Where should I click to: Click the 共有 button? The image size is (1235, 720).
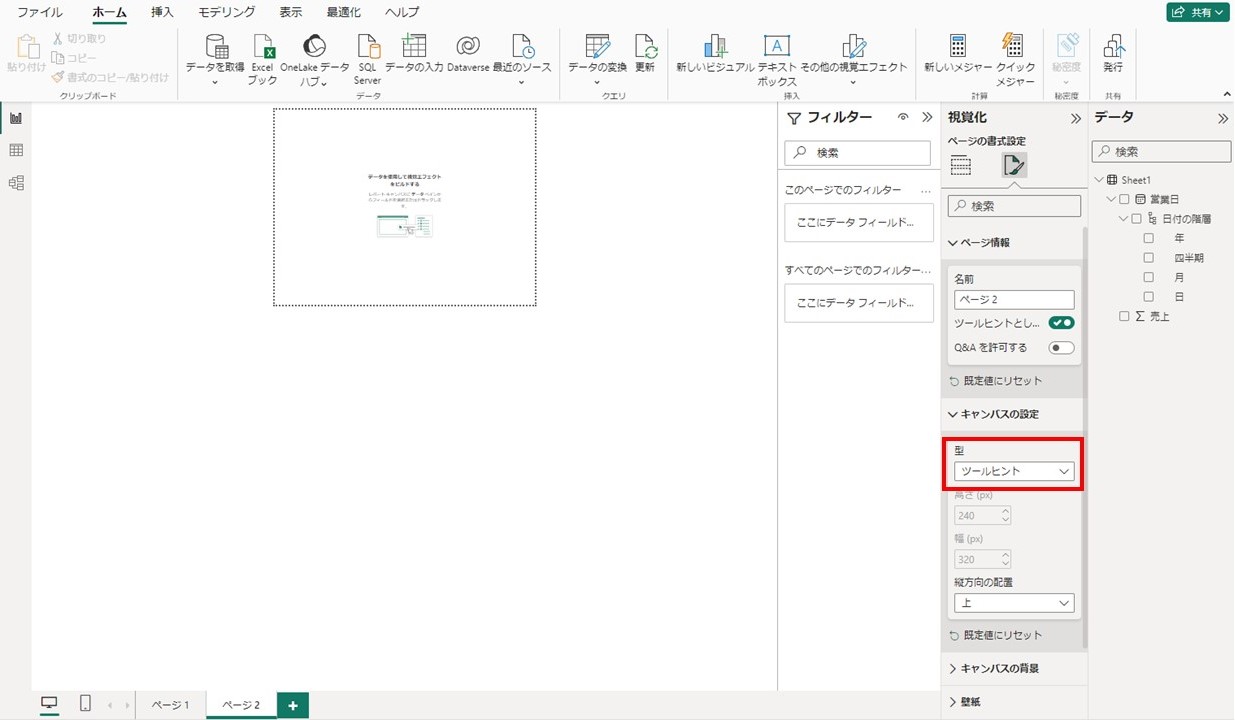coord(1197,12)
